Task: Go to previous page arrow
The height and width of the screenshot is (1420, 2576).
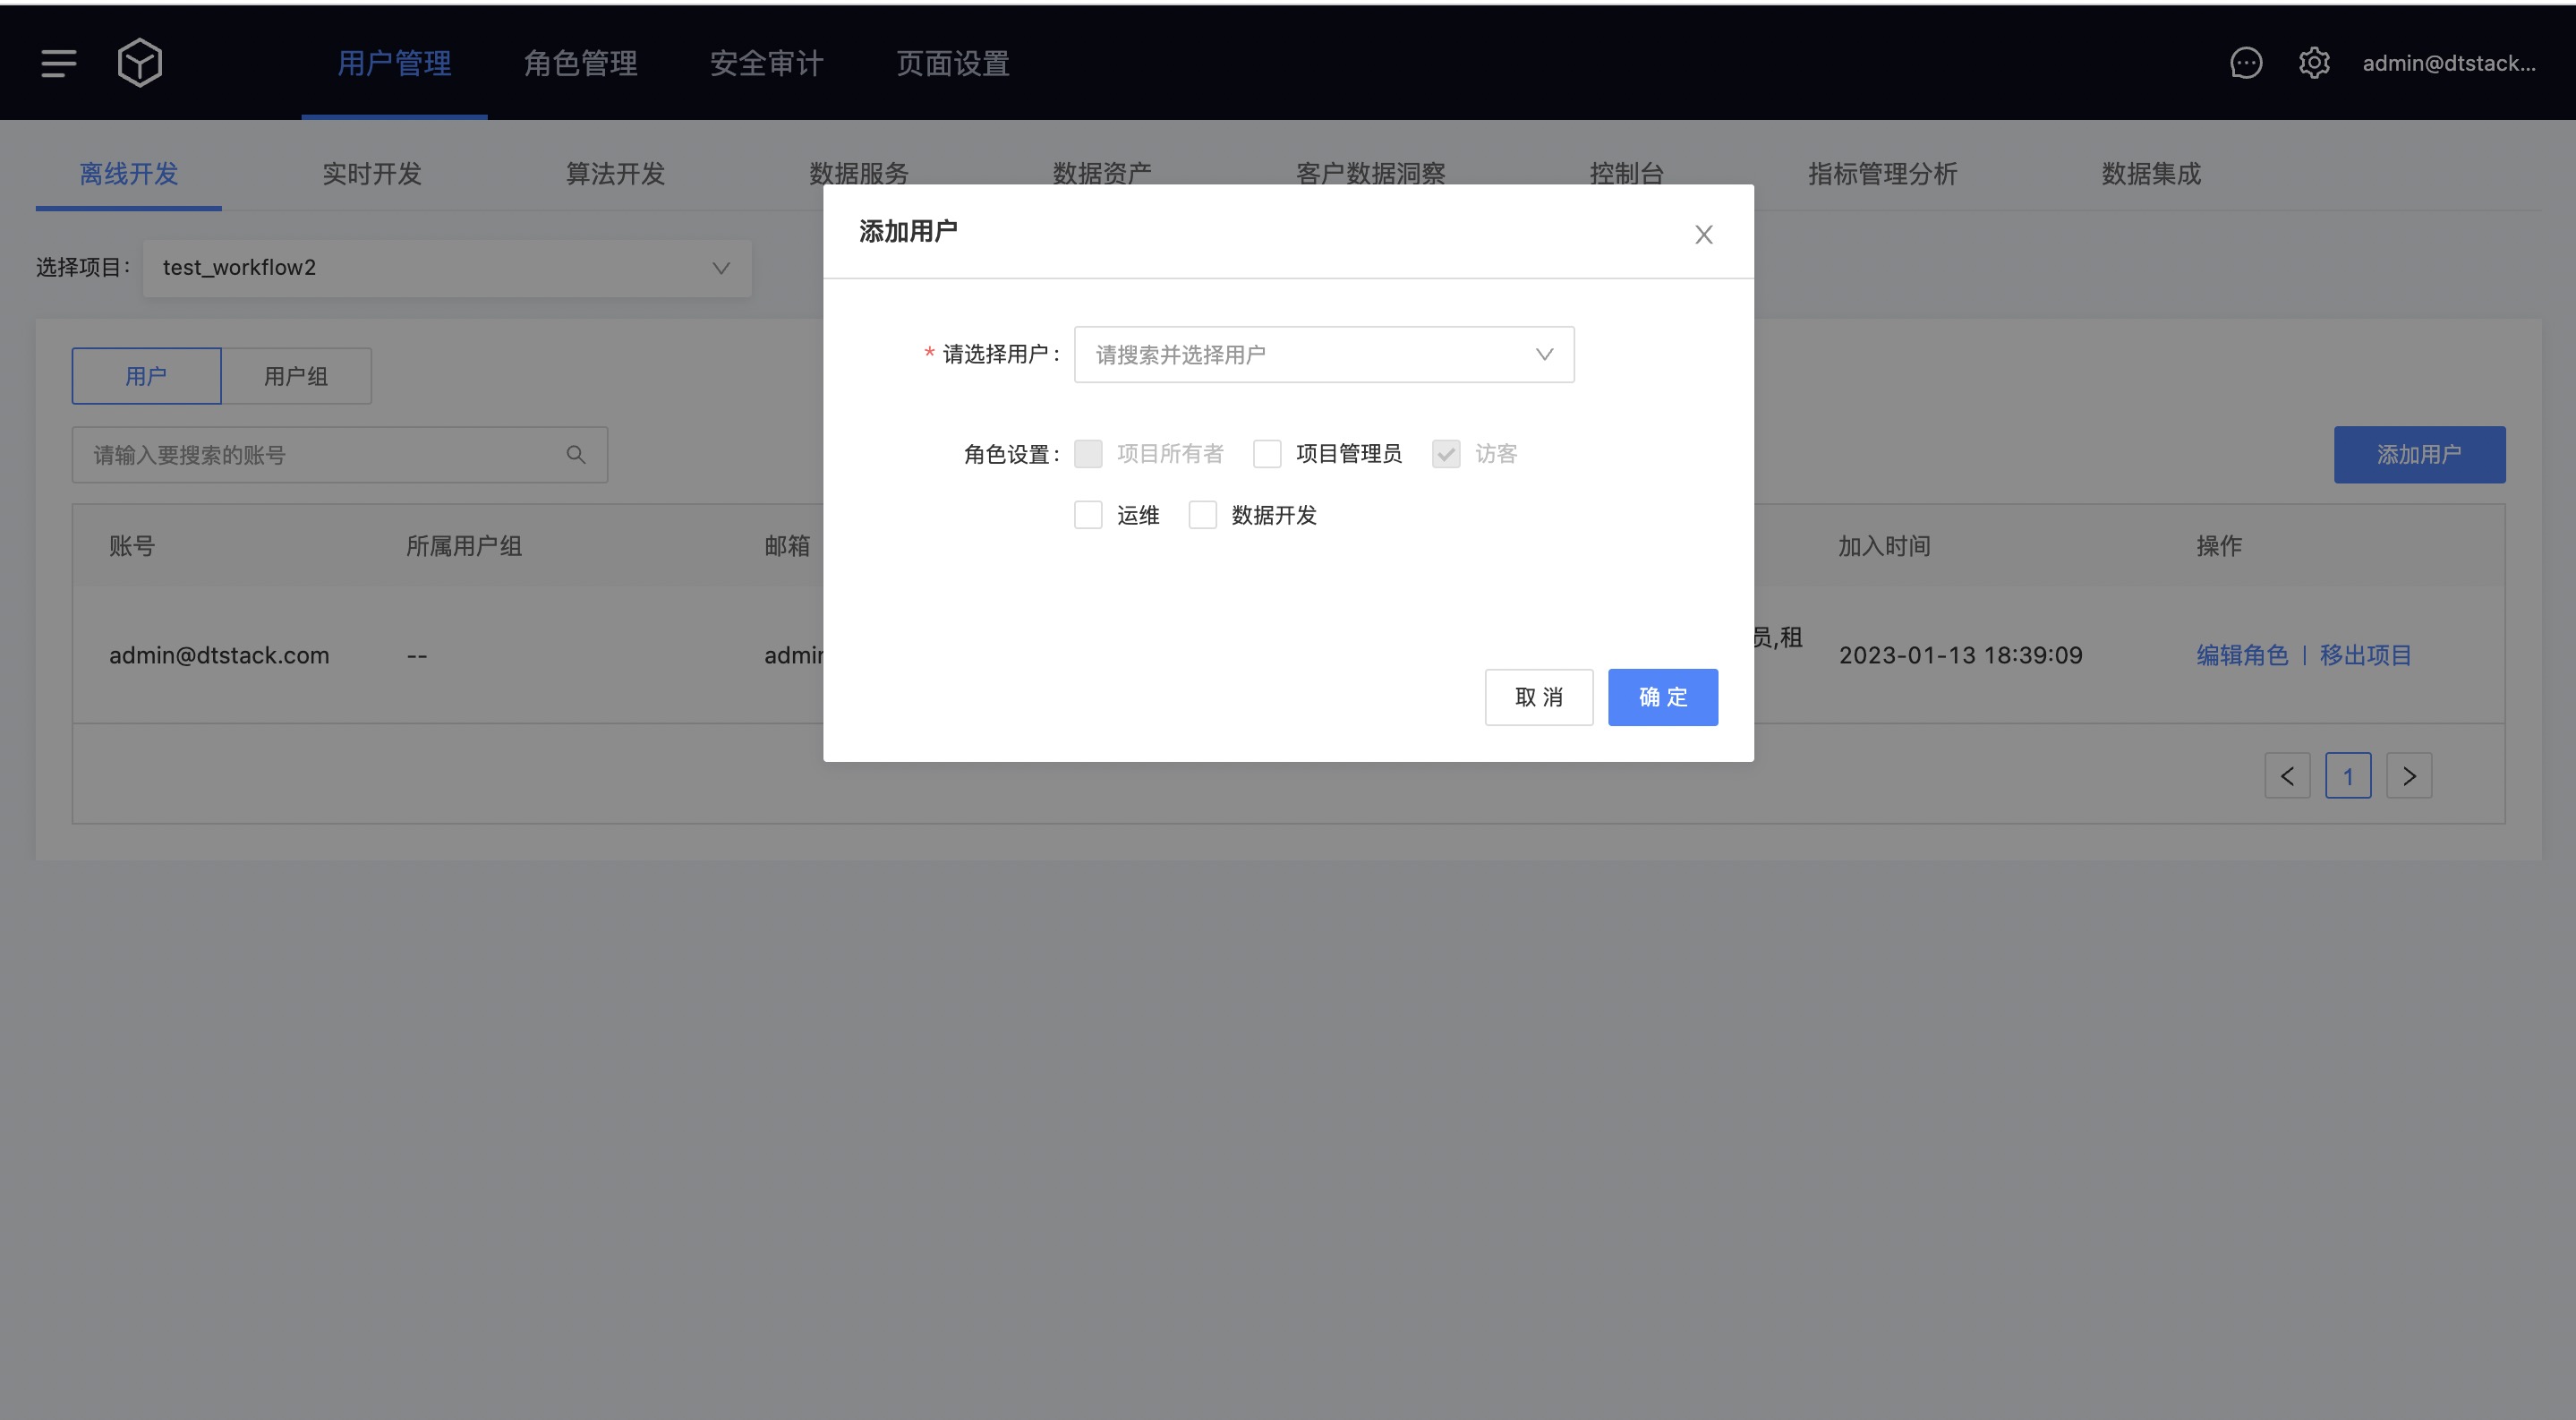Action: 2288,776
